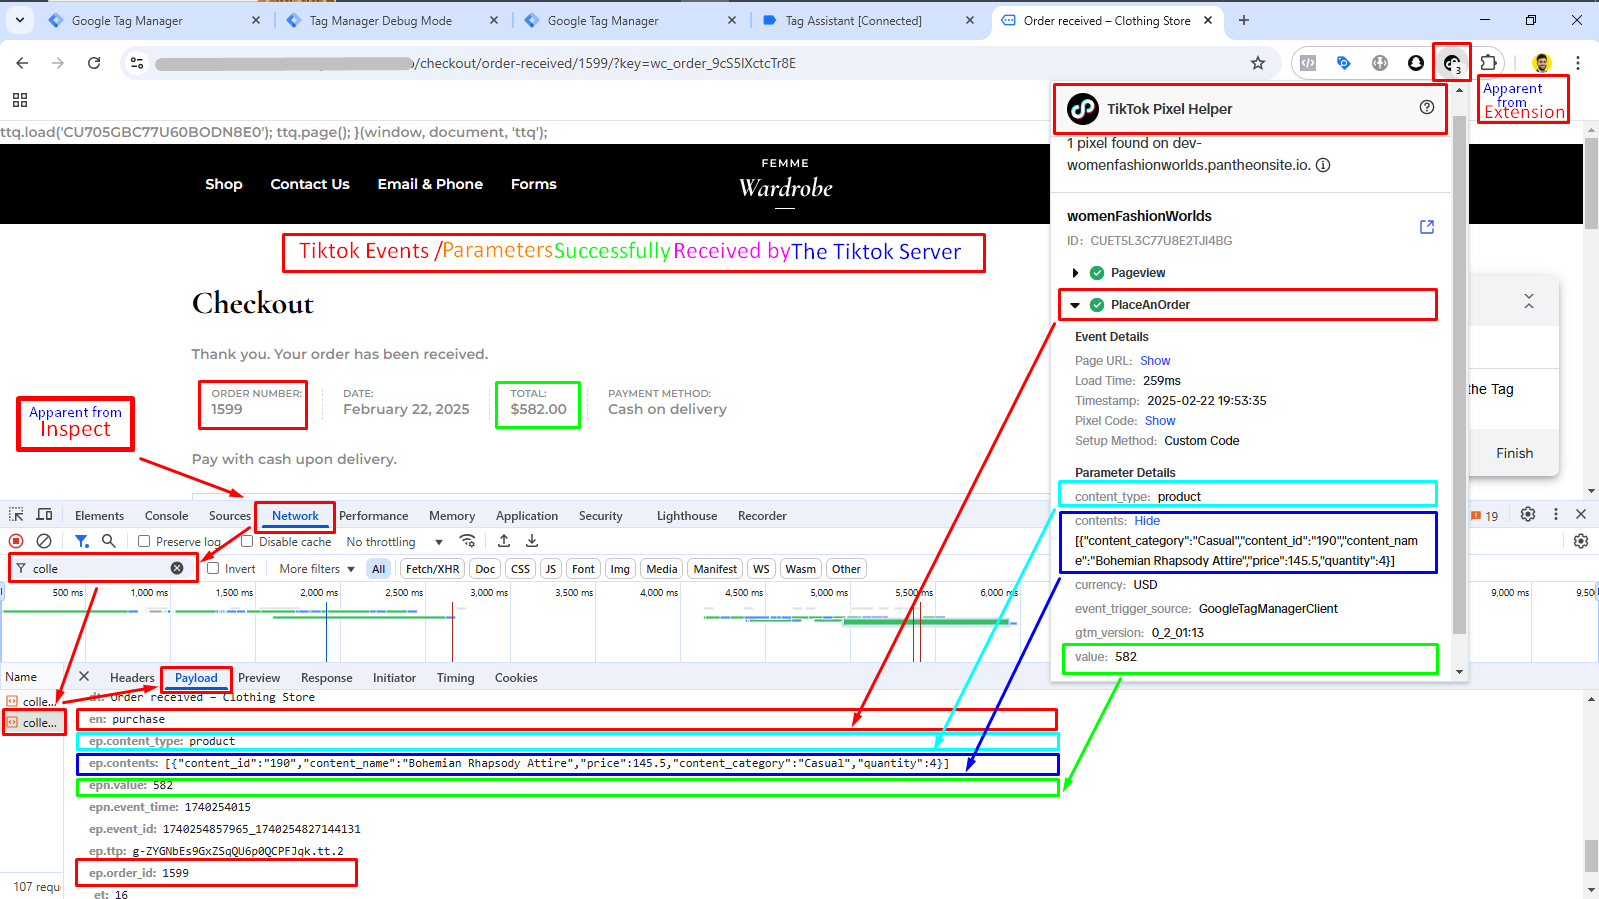Stop recording the network log

[16, 541]
